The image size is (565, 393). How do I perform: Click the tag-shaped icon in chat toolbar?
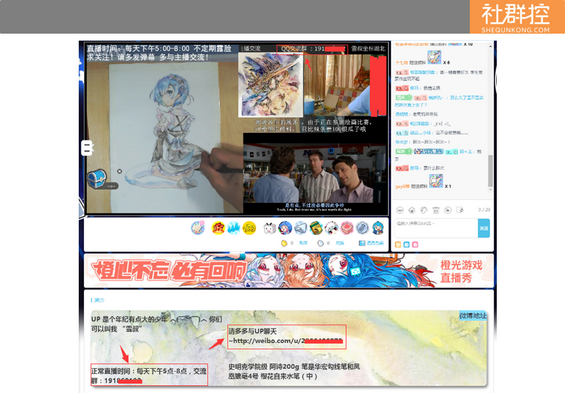tap(424, 210)
